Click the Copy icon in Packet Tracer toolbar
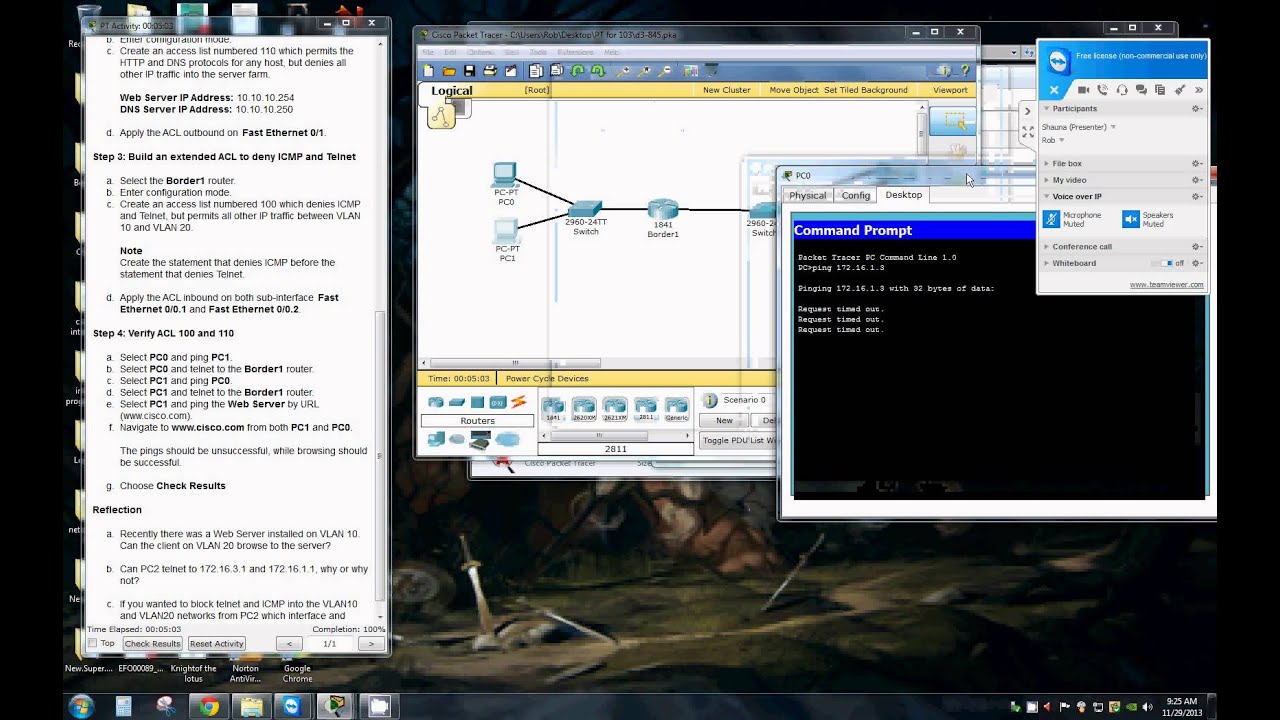This screenshot has width=1280, height=720. (536, 71)
